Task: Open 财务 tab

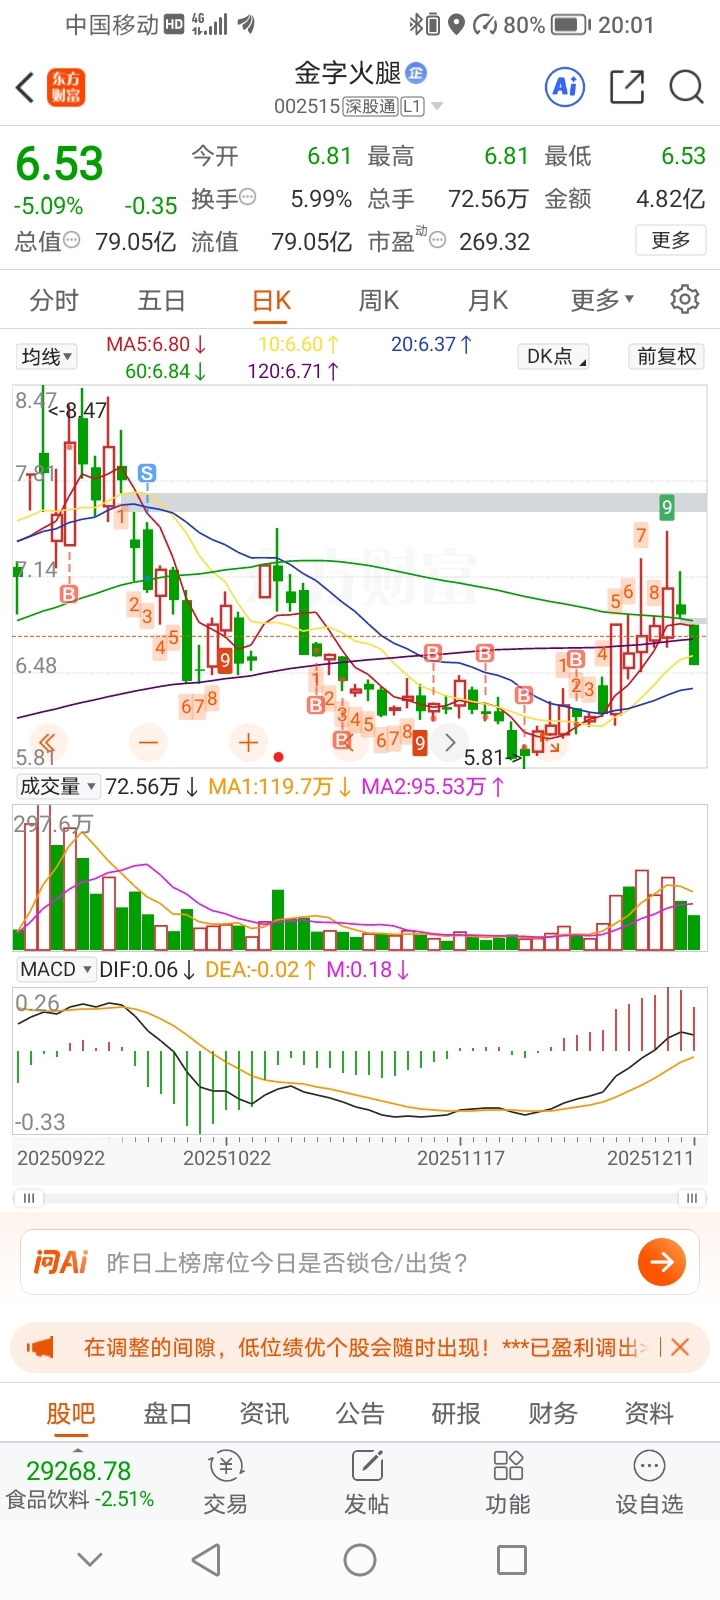Action: (553, 1413)
